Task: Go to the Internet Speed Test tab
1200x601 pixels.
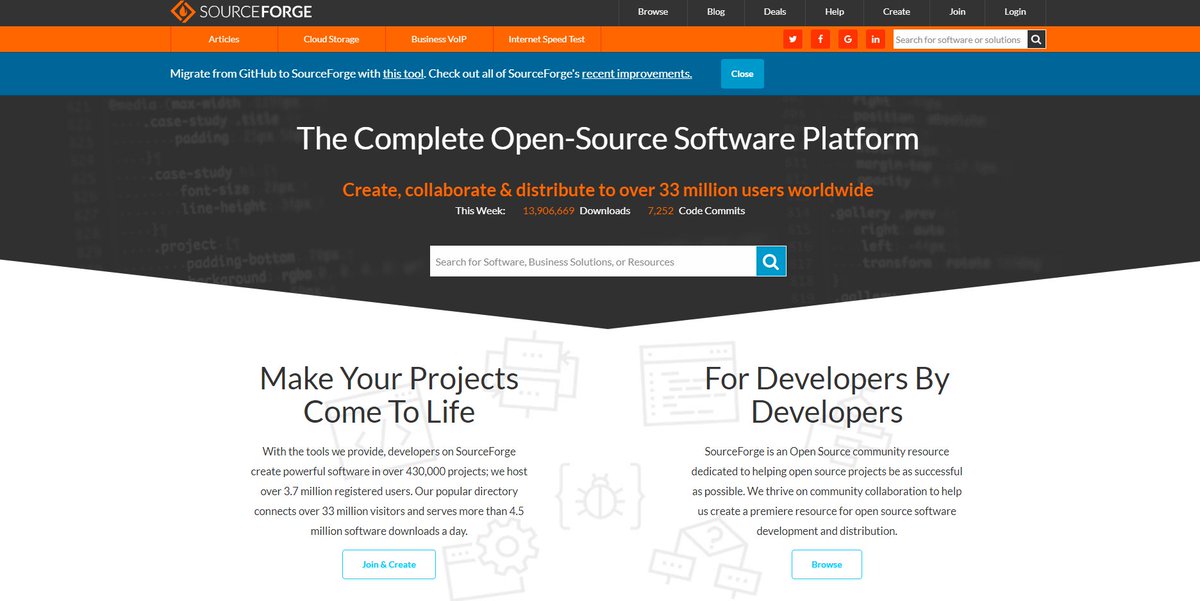Action: 546,39
